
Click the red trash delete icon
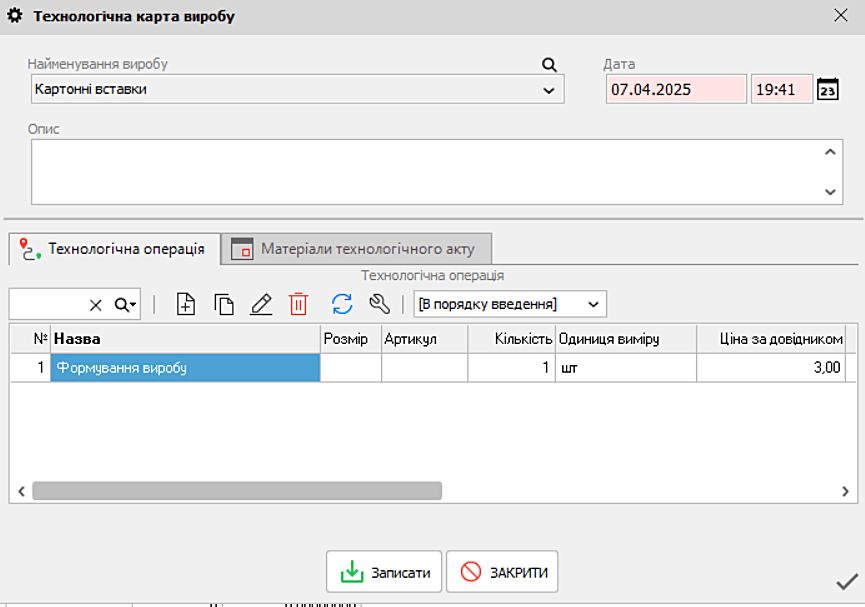tap(299, 304)
